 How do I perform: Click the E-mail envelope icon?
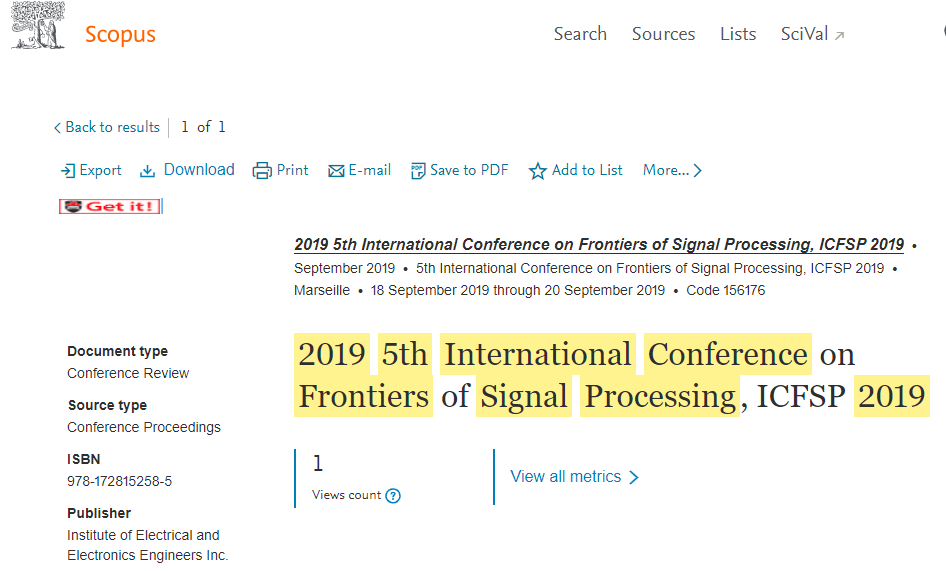pyautogui.click(x=336, y=171)
